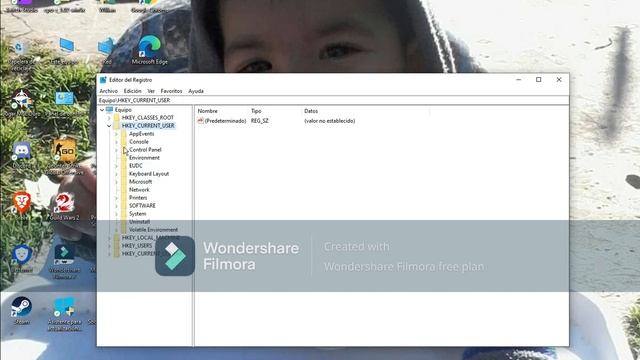Maximize the Editor del Registro window
The width and height of the screenshot is (640, 360).
(x=539, y=80)
